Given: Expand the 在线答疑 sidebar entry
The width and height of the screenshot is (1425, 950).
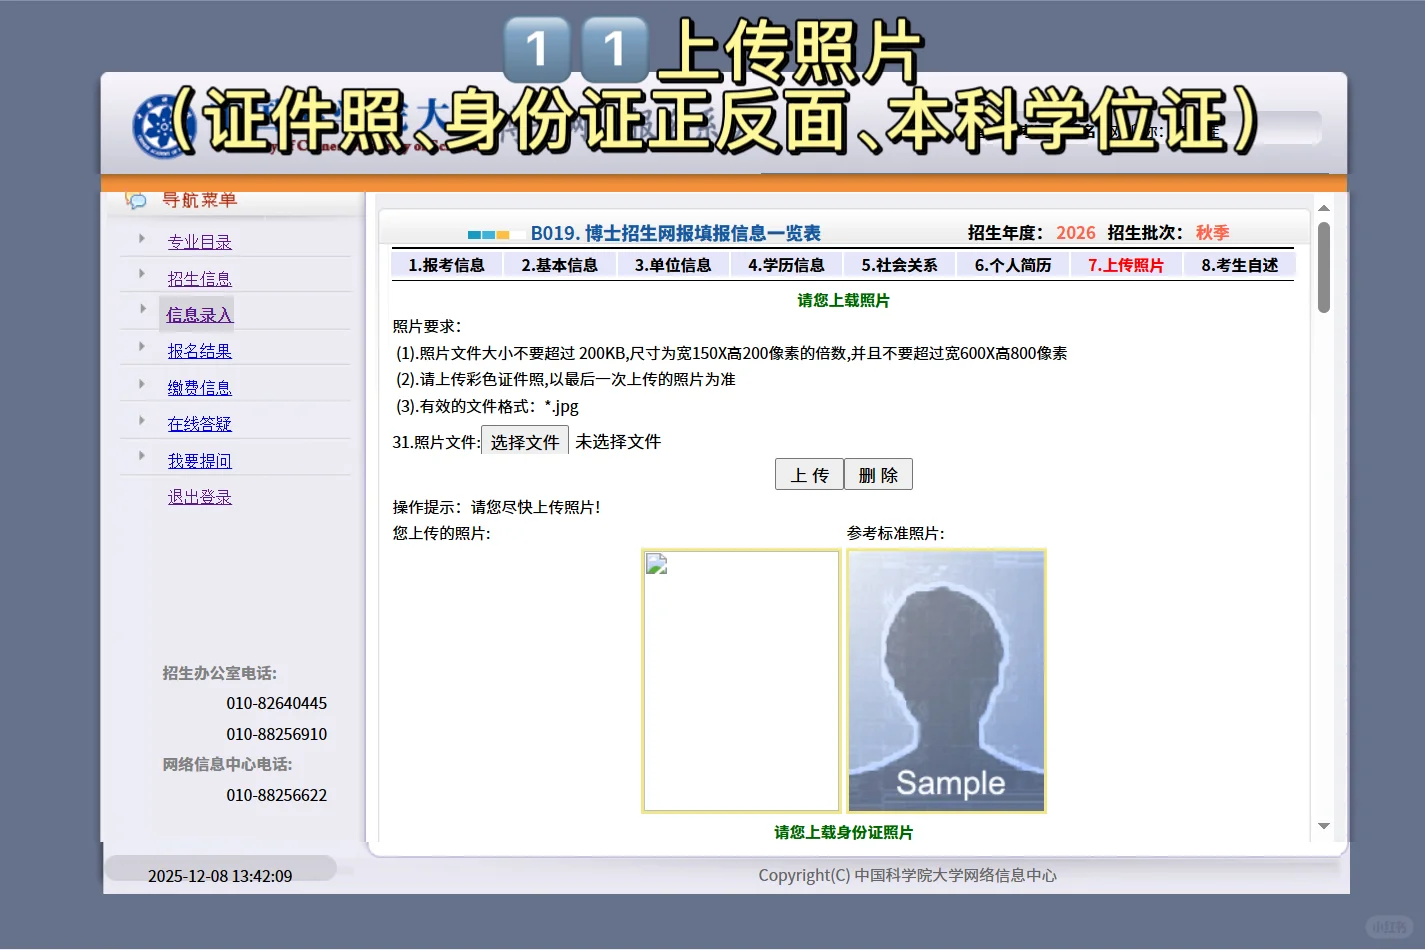Looking at the screenshot, I should click(199, 422).
